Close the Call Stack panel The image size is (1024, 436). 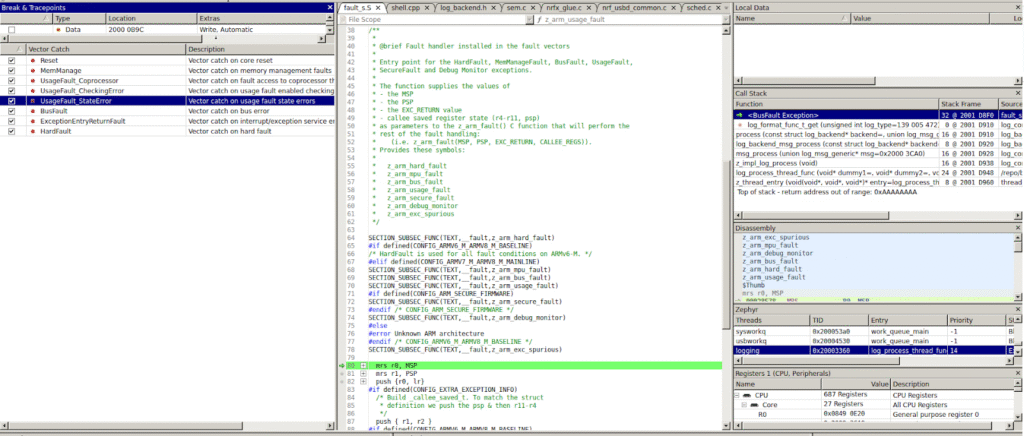[1018, 93]
